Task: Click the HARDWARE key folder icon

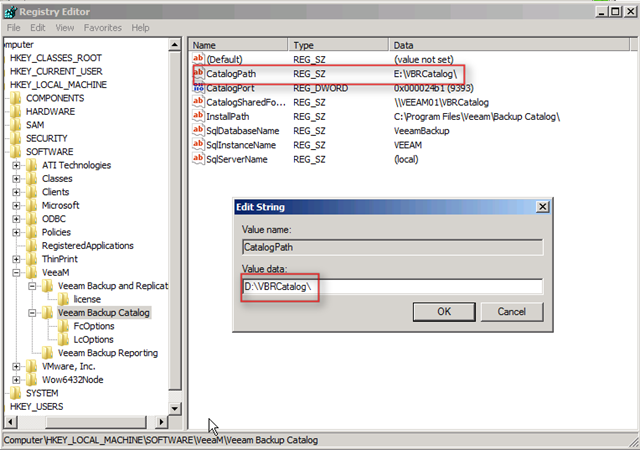Action: pyautogui.click(x=15, y=111)
